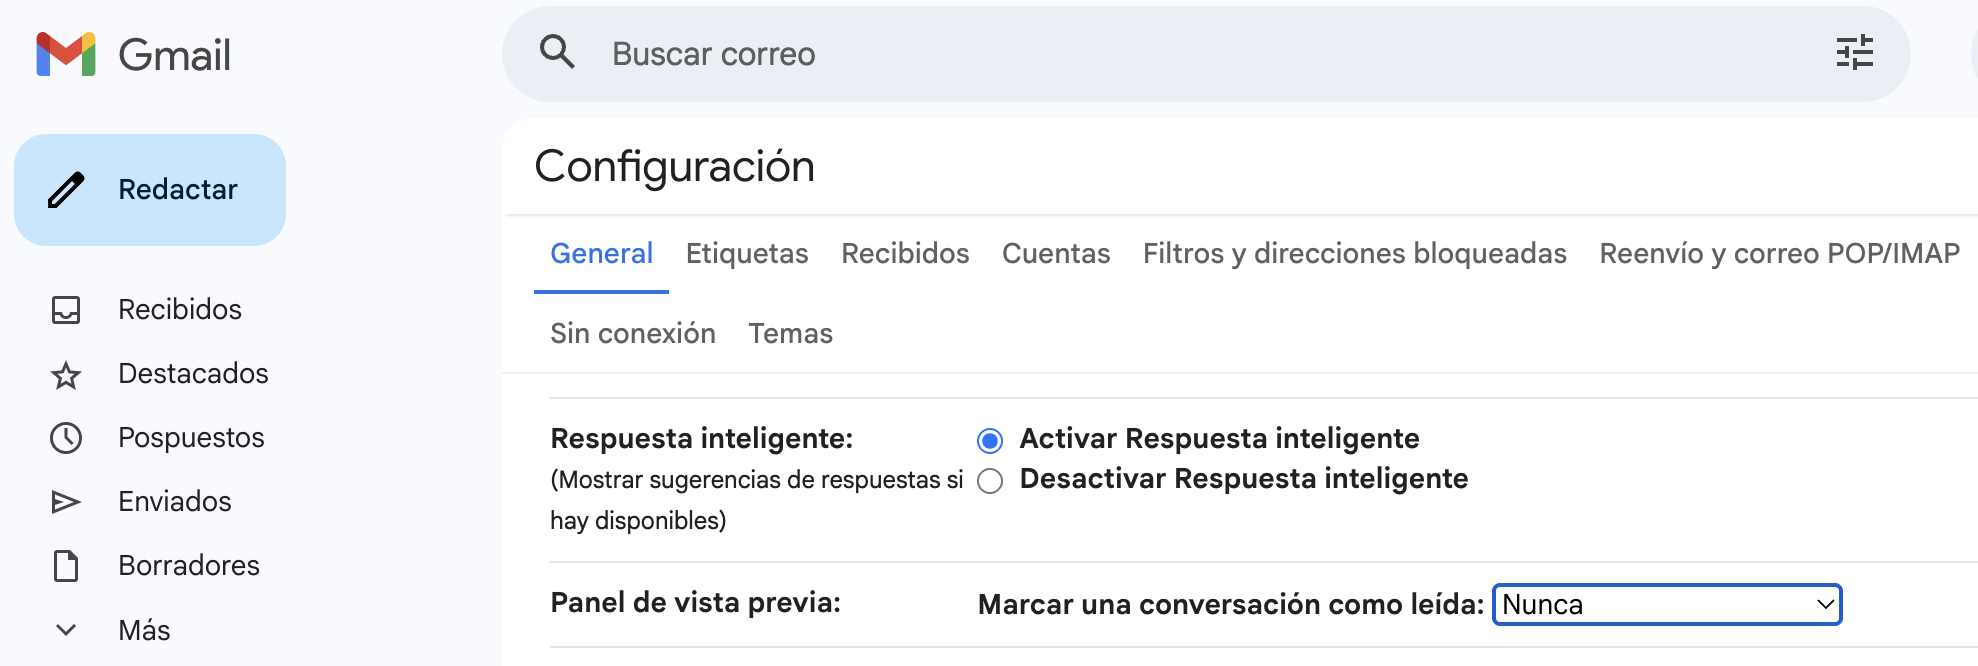The width and height of the screenshot is (1978, 666).
Task: Click the Redactar button
Action: 150,189
